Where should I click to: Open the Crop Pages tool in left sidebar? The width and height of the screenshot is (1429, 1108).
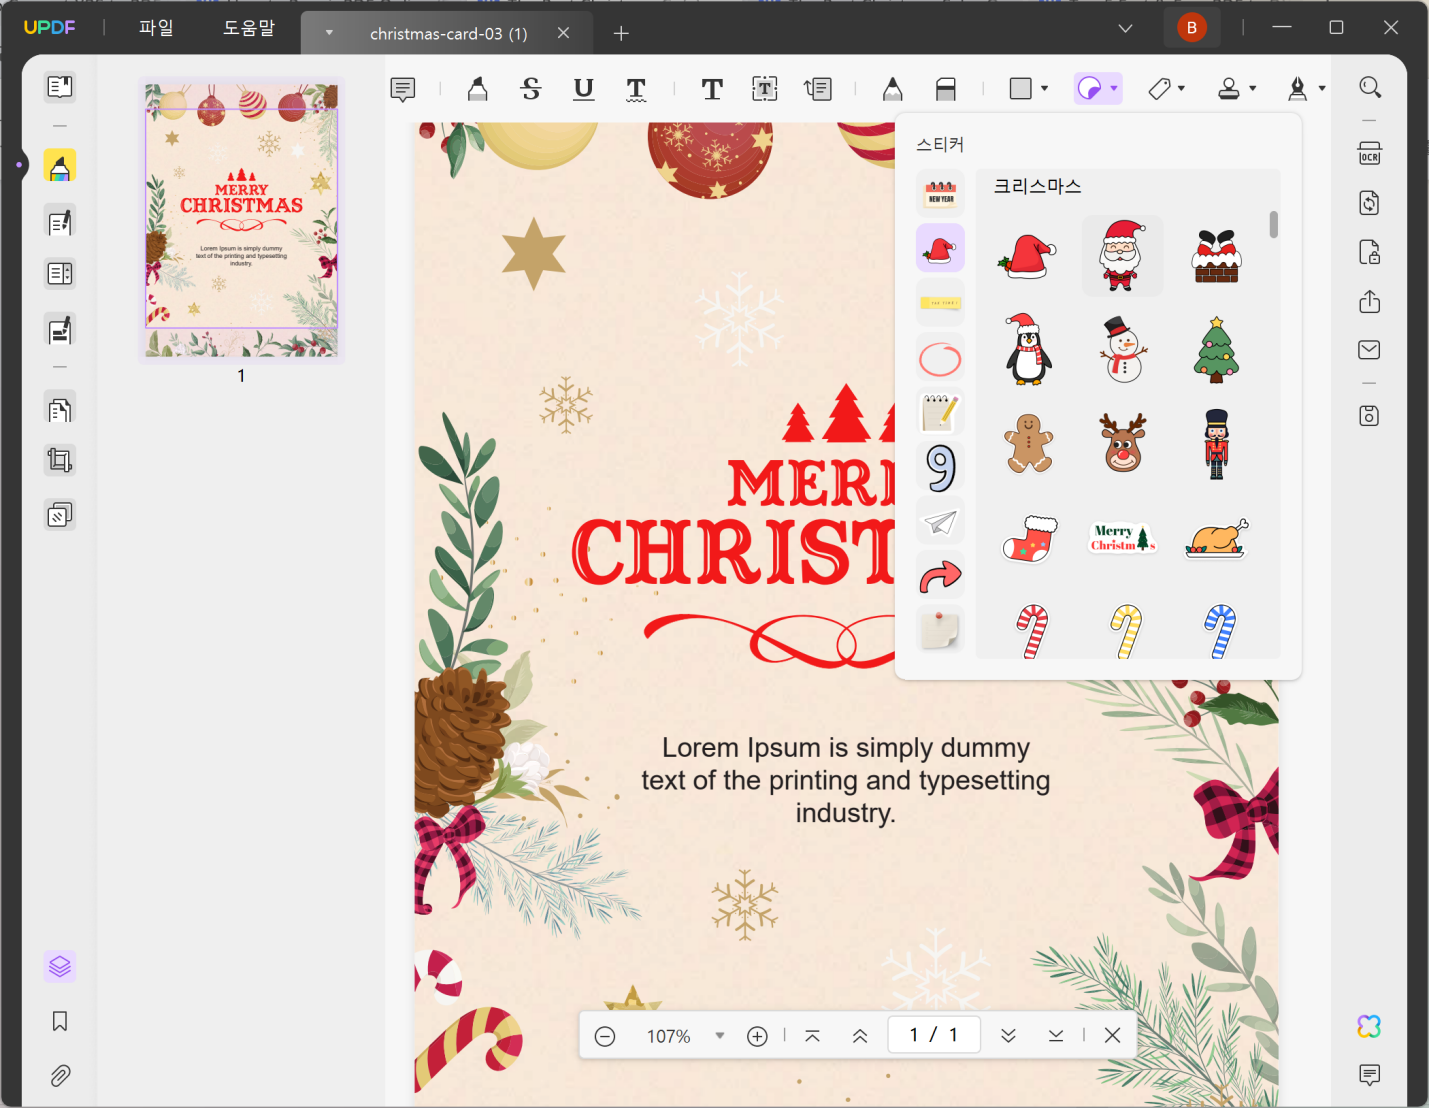click(x=60, y=459)
